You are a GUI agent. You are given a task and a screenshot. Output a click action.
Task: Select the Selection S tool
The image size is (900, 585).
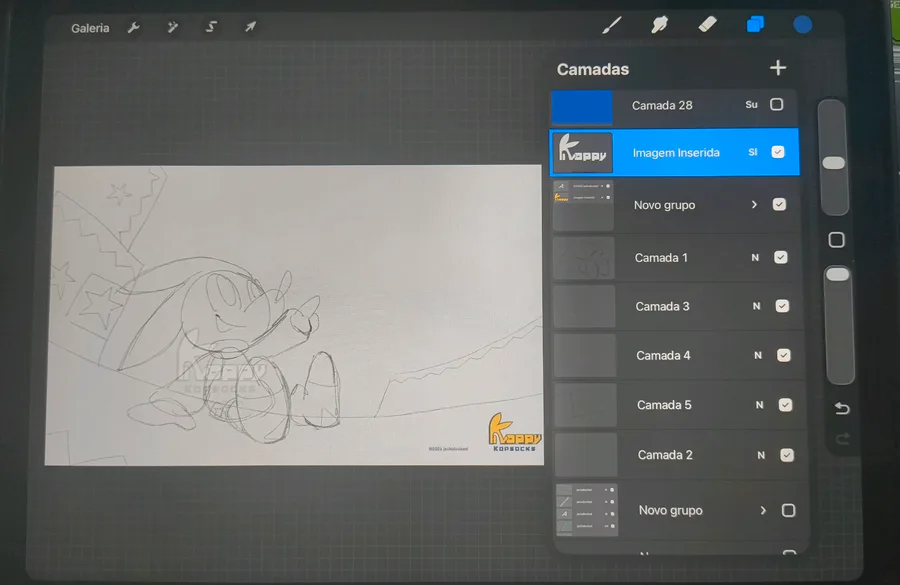[211, 26]
